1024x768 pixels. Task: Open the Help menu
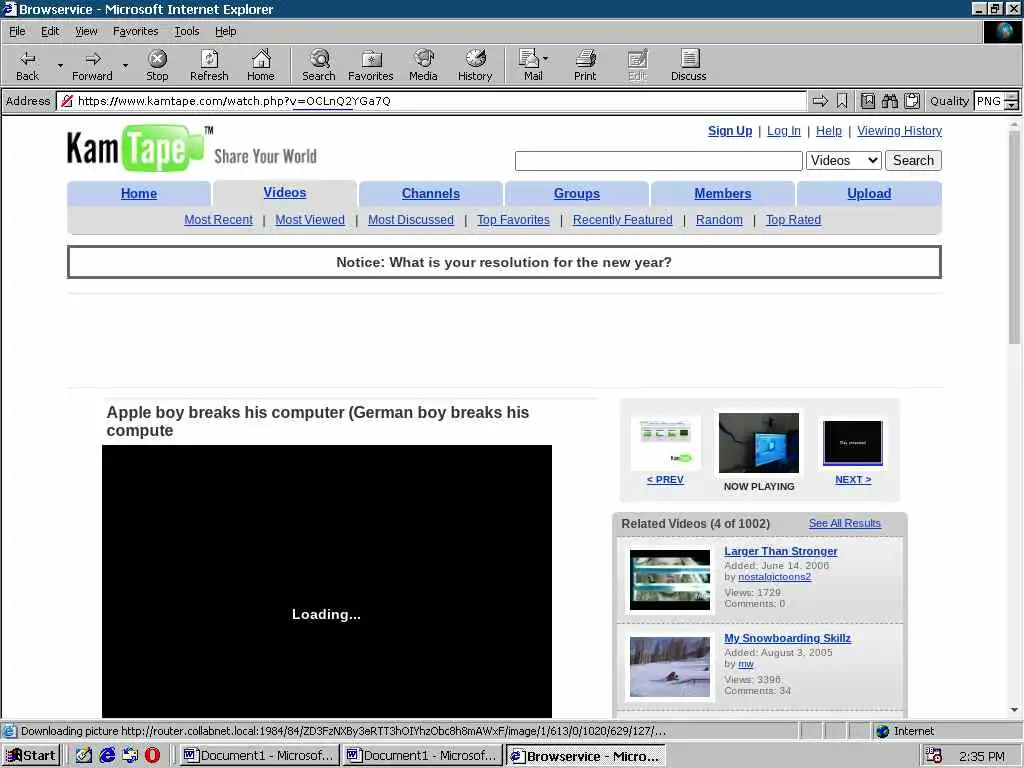coord(225,31)
